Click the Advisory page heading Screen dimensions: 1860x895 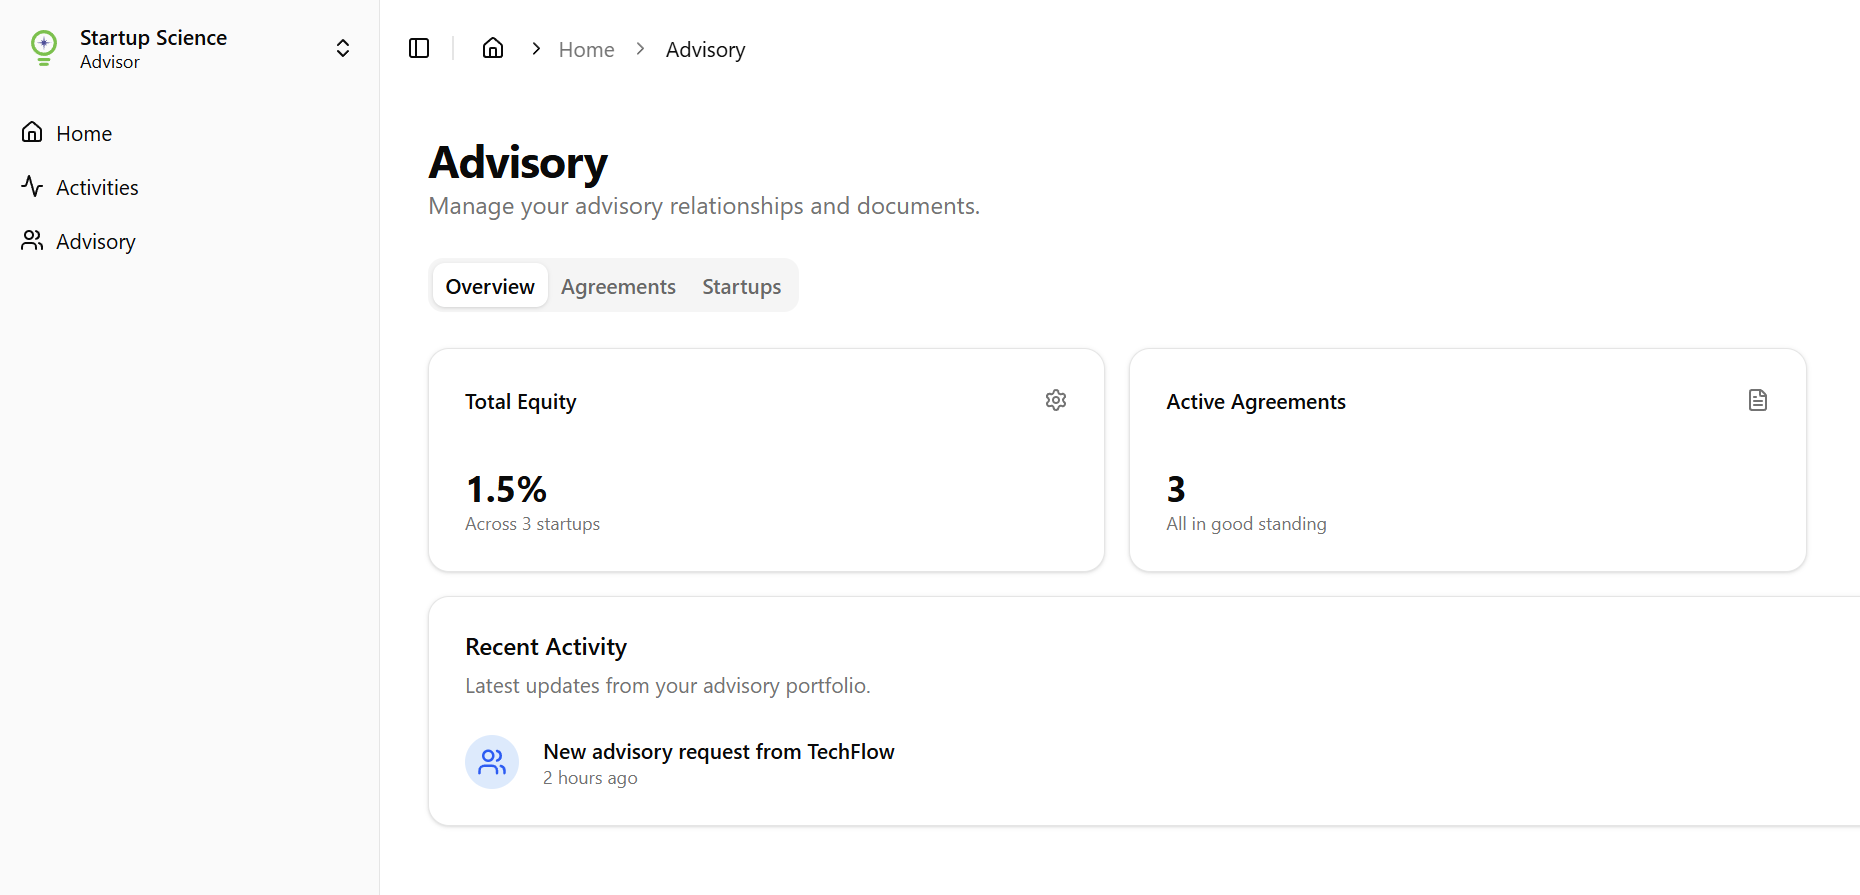pyautogui.click(x=518, y=162)
